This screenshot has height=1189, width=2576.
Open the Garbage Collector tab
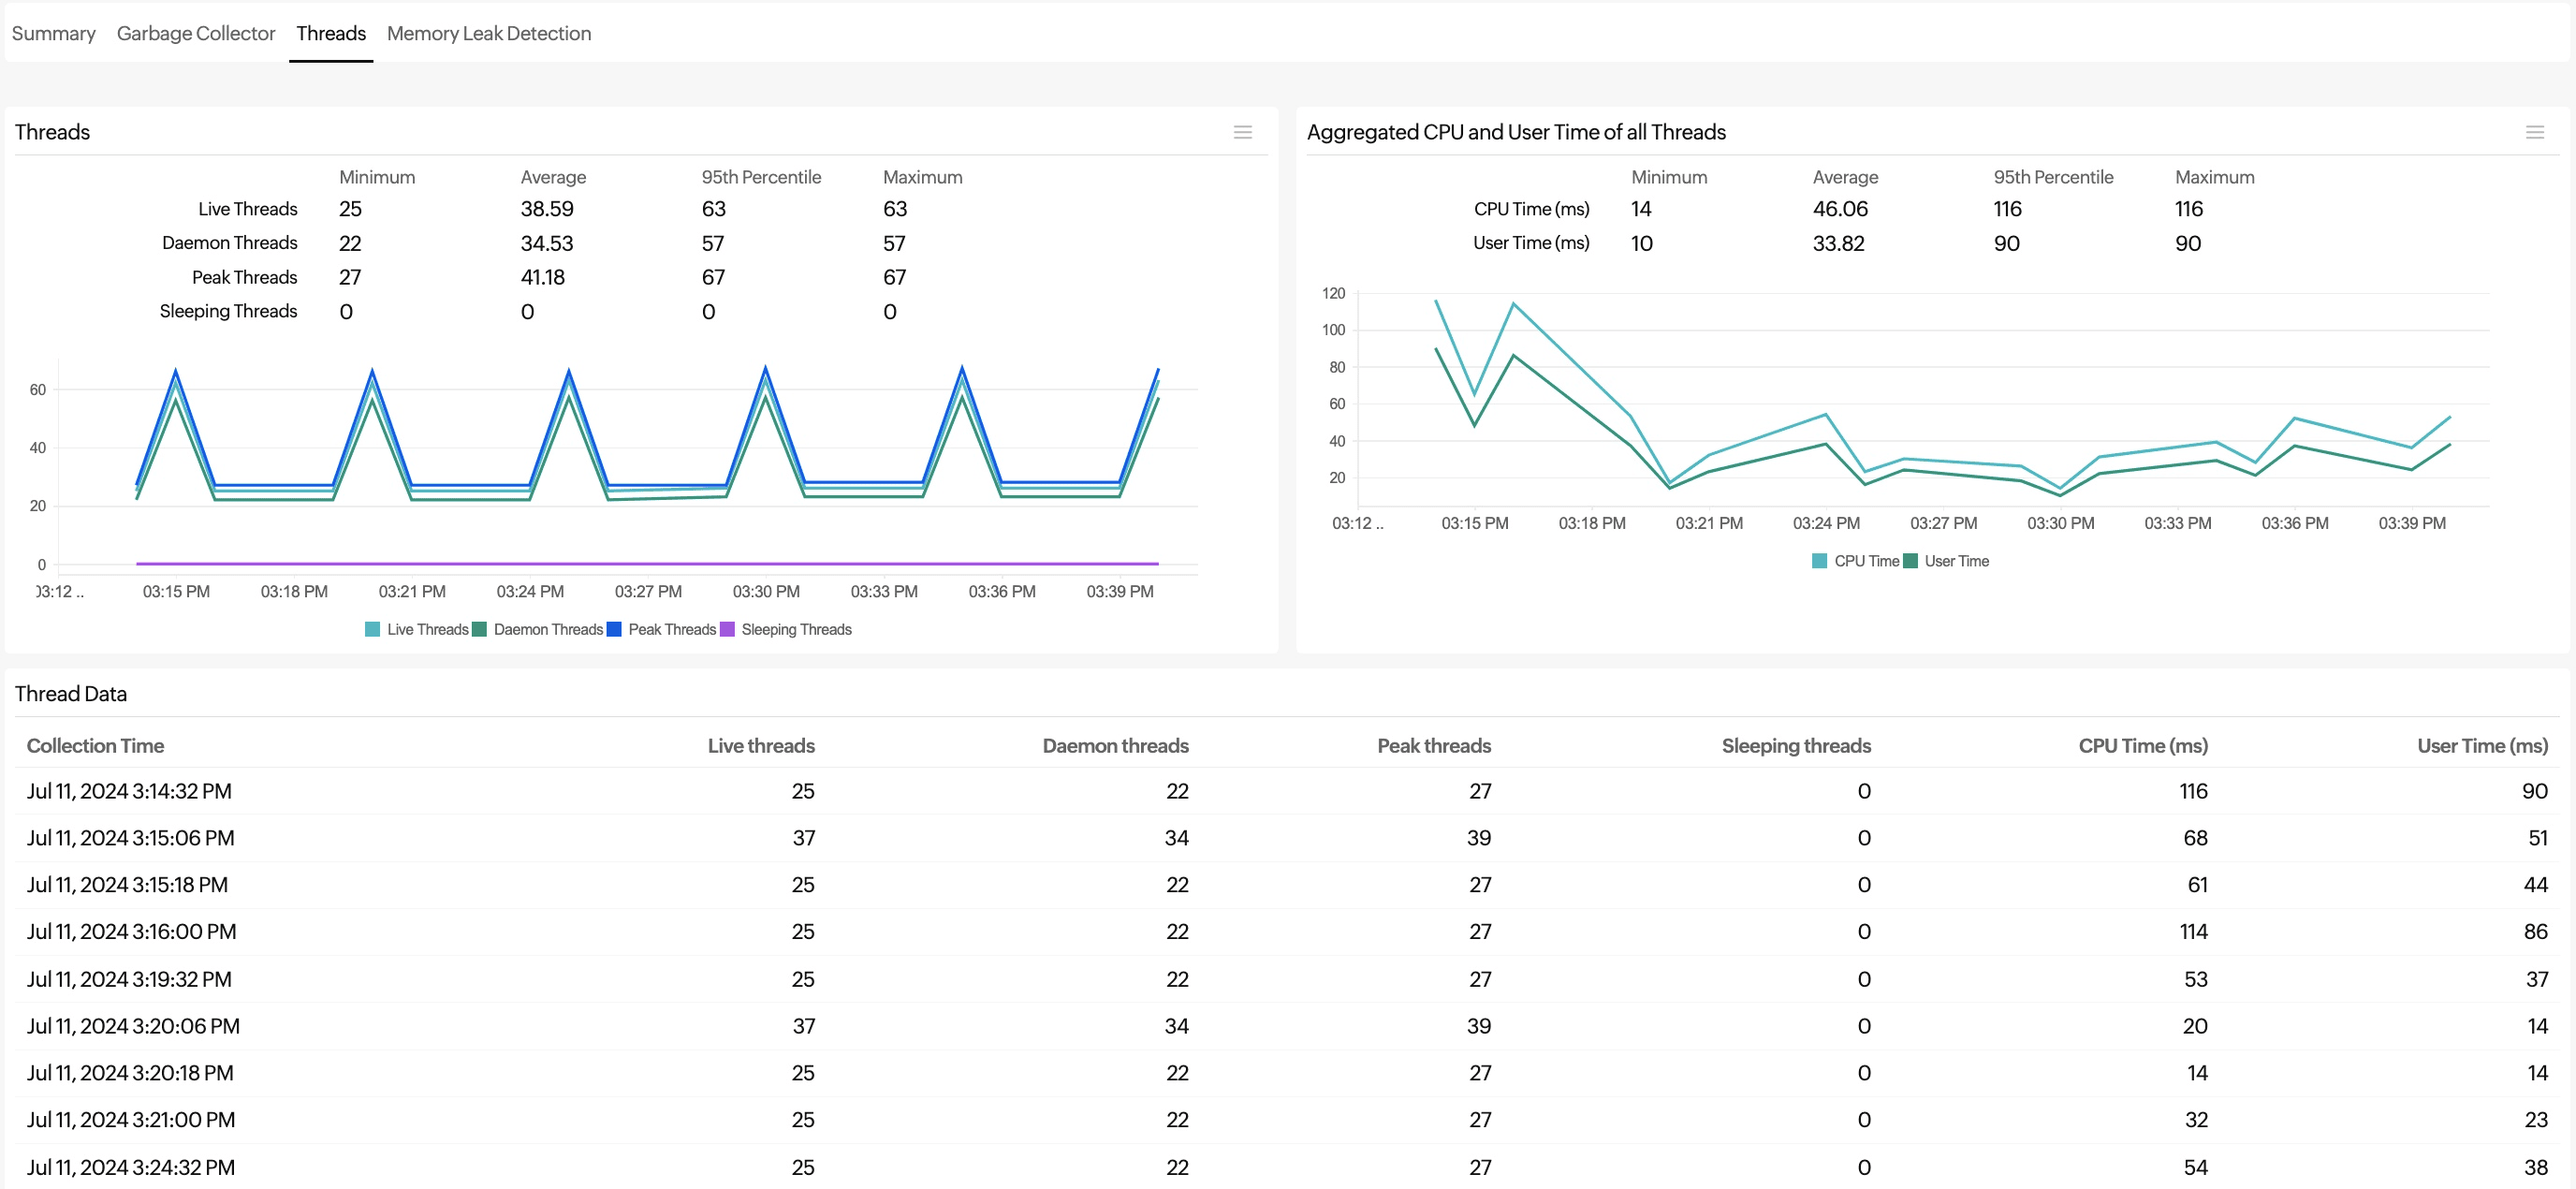tap(195, 33)
